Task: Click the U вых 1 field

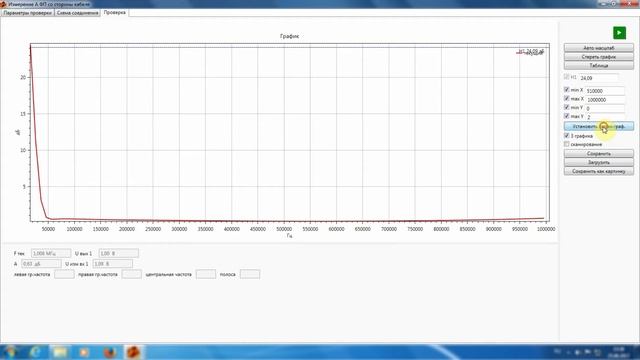Action: point(119,253)
